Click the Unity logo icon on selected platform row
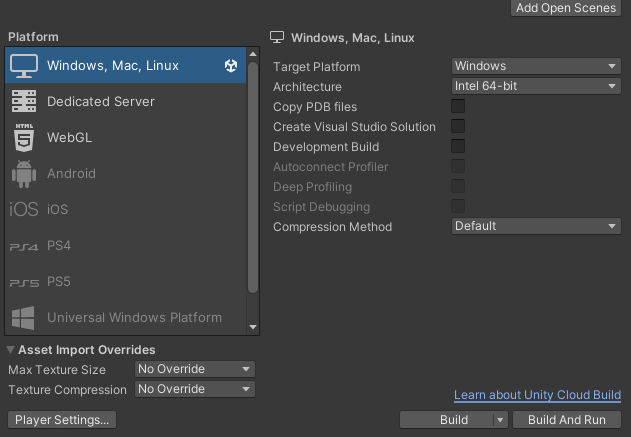631x437 pixels. [231, 66]
